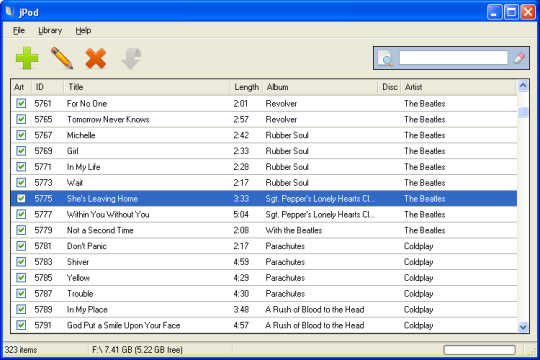Screen dimensions: 540x360
Task: Click the search magnifier icon
Action: pyautogui.click(x=385, y=58)
